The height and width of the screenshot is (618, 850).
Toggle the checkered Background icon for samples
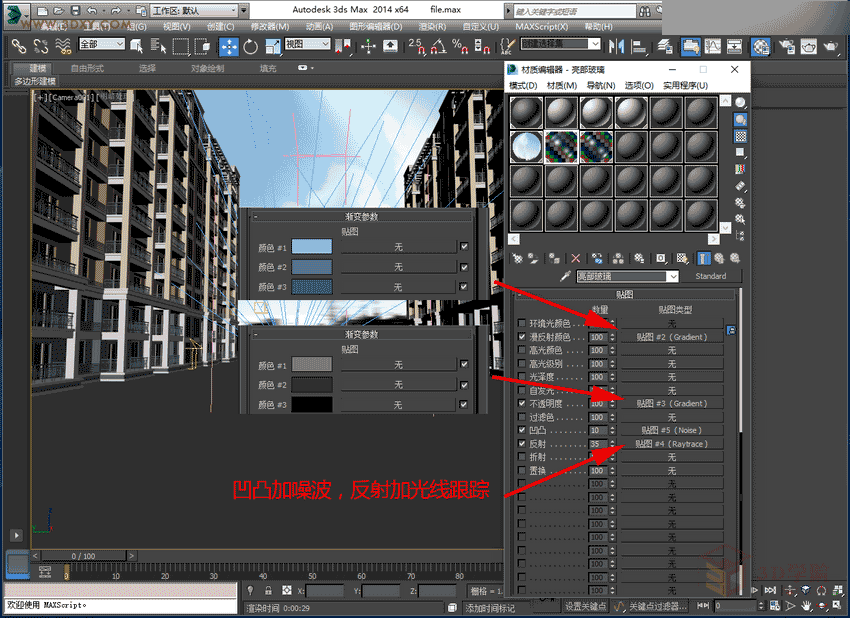(x=740, y=136)
